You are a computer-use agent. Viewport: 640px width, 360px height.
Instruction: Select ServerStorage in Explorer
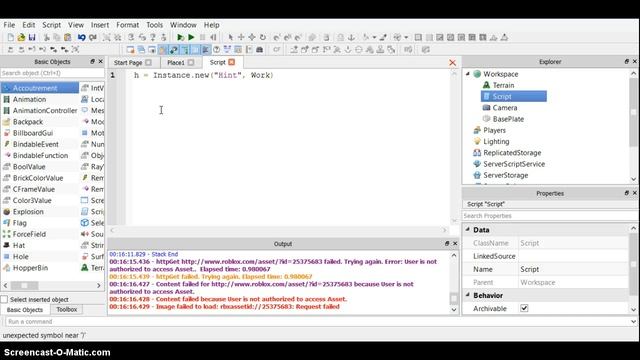pos(505,175)
